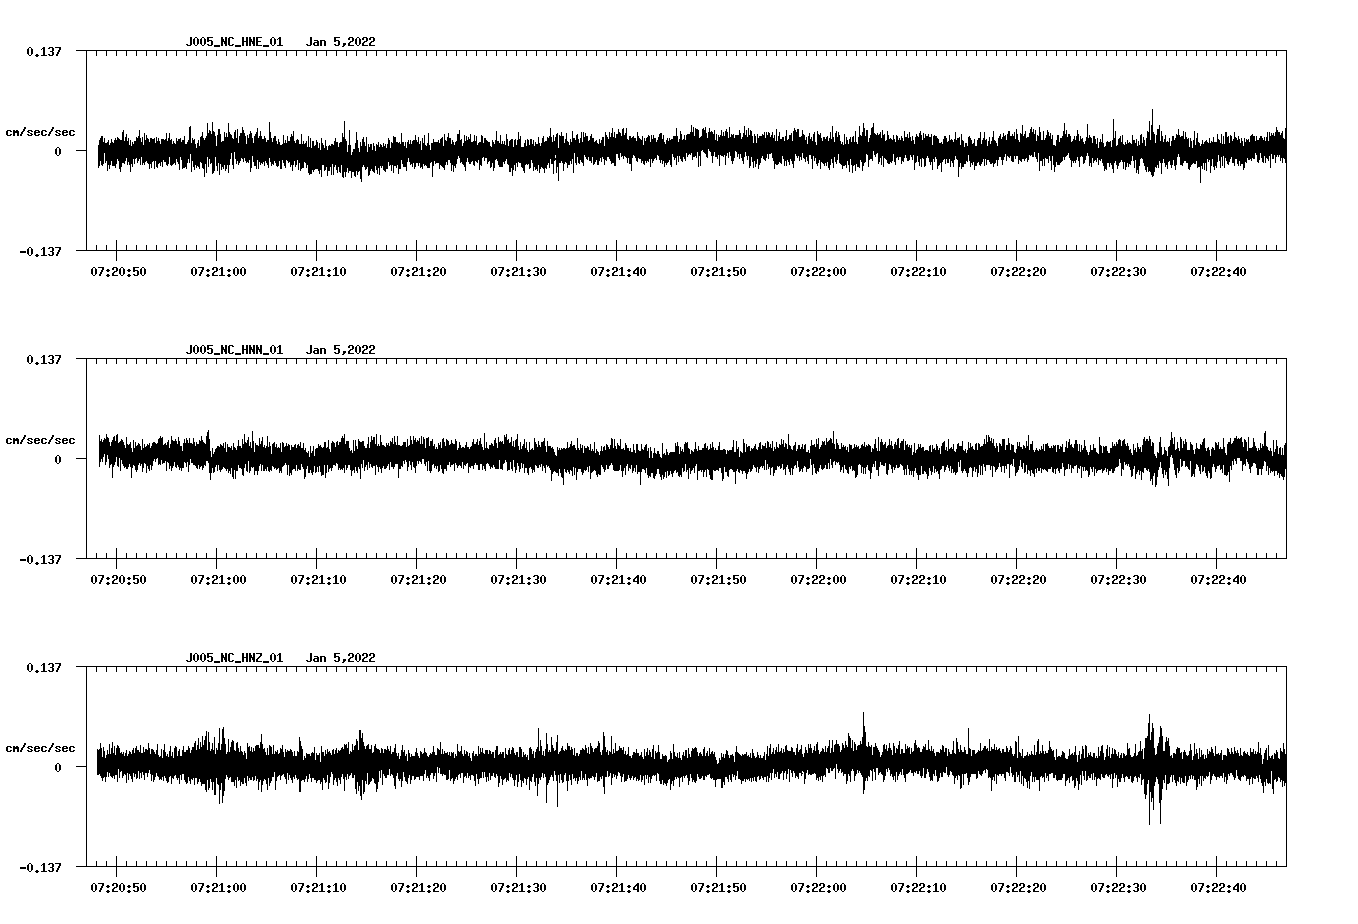Click the 07:21:50 time label on HNZ axis

(718, 888)
